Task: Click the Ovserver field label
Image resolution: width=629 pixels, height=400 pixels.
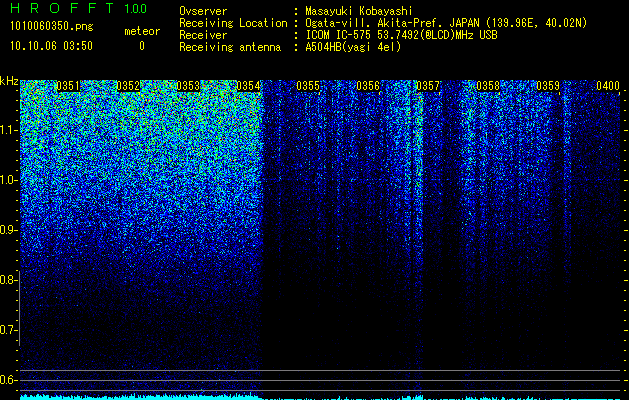Action: 203,11
